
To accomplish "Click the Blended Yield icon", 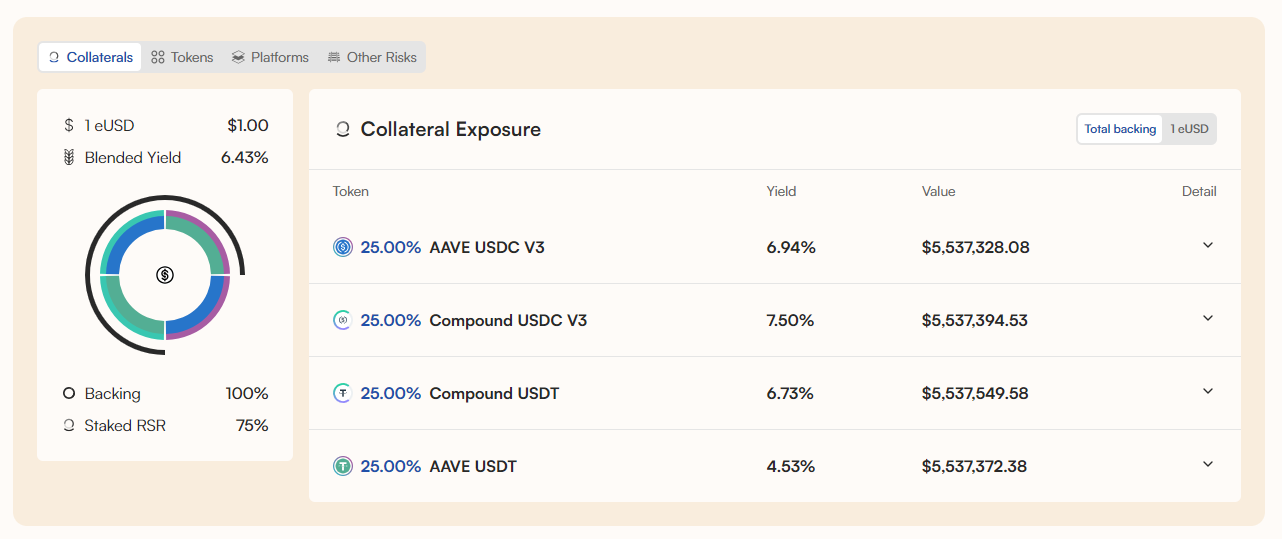I will coord(69,157).
